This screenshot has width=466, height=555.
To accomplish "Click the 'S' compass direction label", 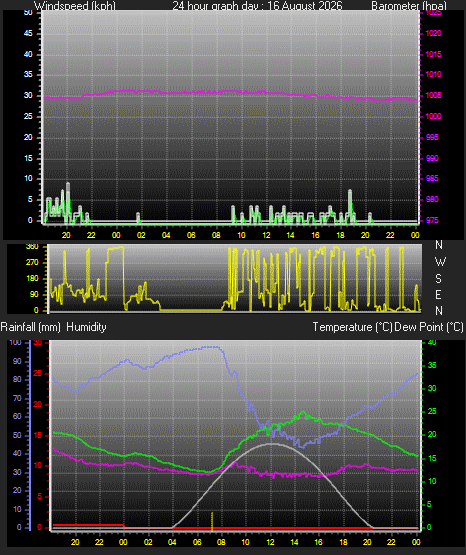I will pyautogui.click(x=438, y=279).
